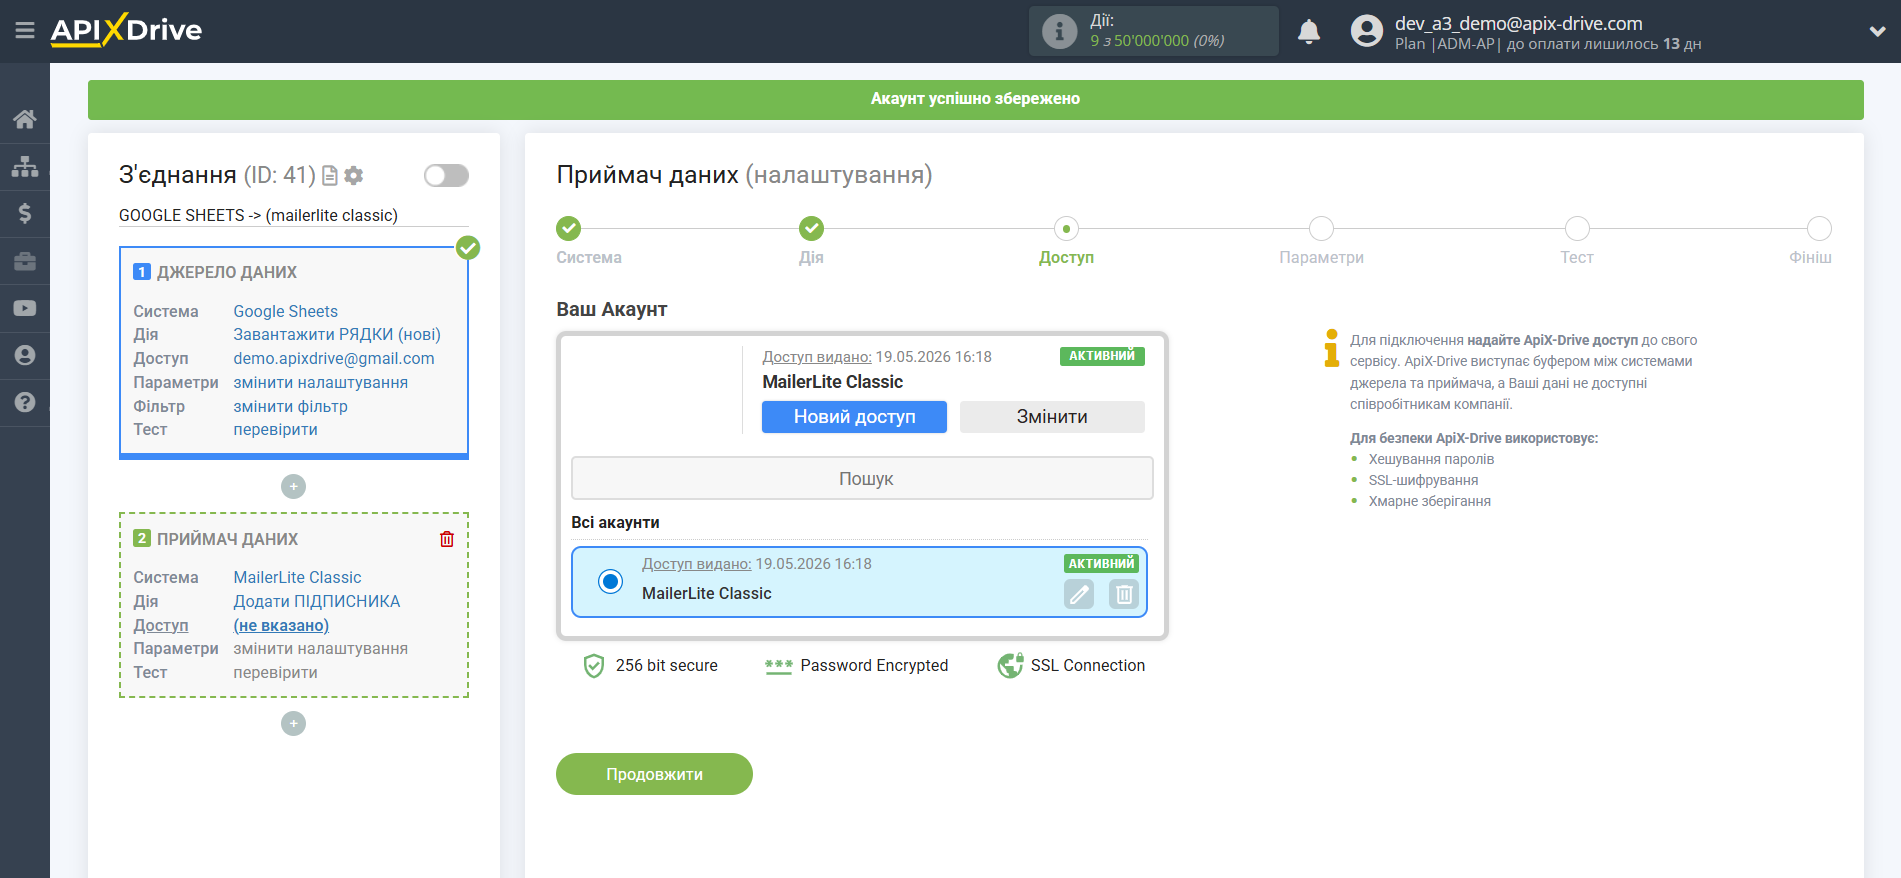Open the connections sitemap icon
The width and height of the screenshot is (1901, 878).
pos(25,166)
